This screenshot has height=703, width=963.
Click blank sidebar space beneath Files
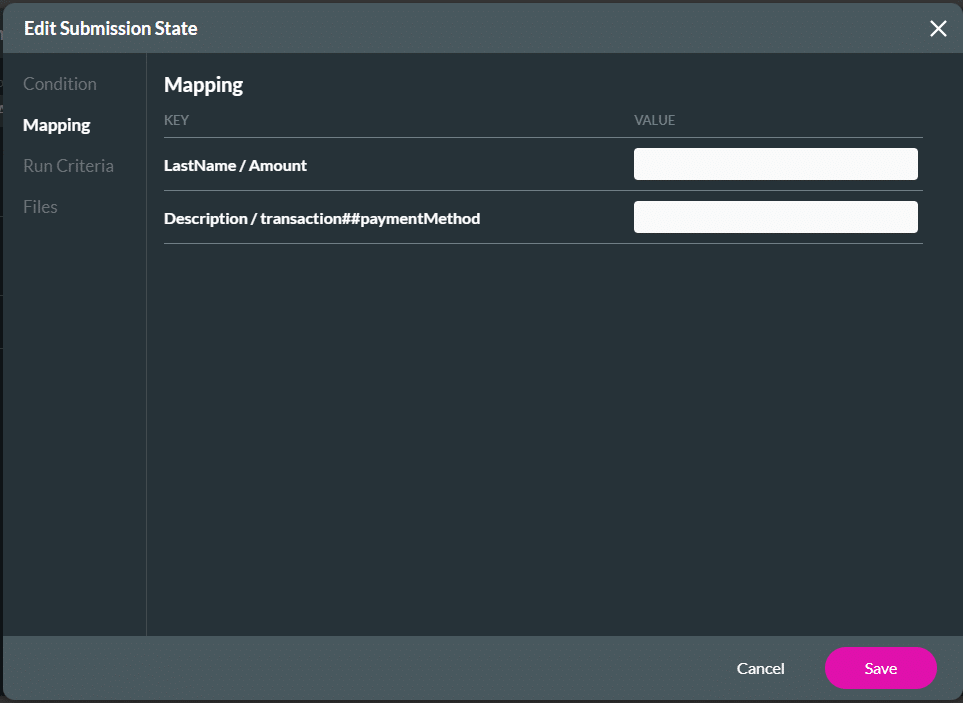pyautogui.click(x=74, y=420)
